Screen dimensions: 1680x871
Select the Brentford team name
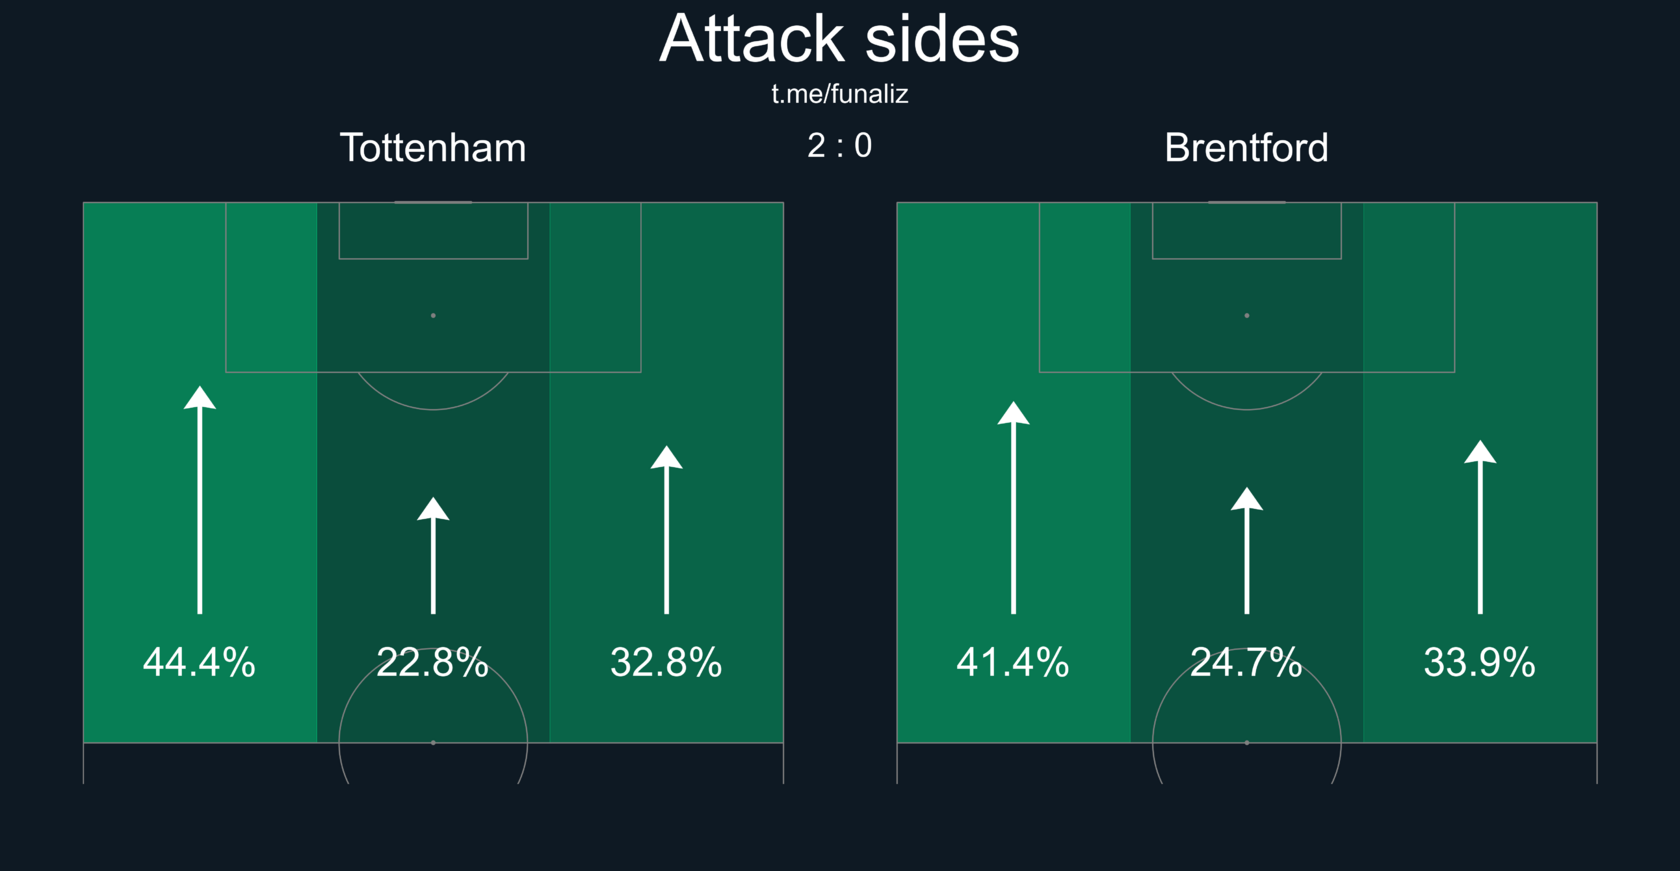click(x=1246, y=148)
